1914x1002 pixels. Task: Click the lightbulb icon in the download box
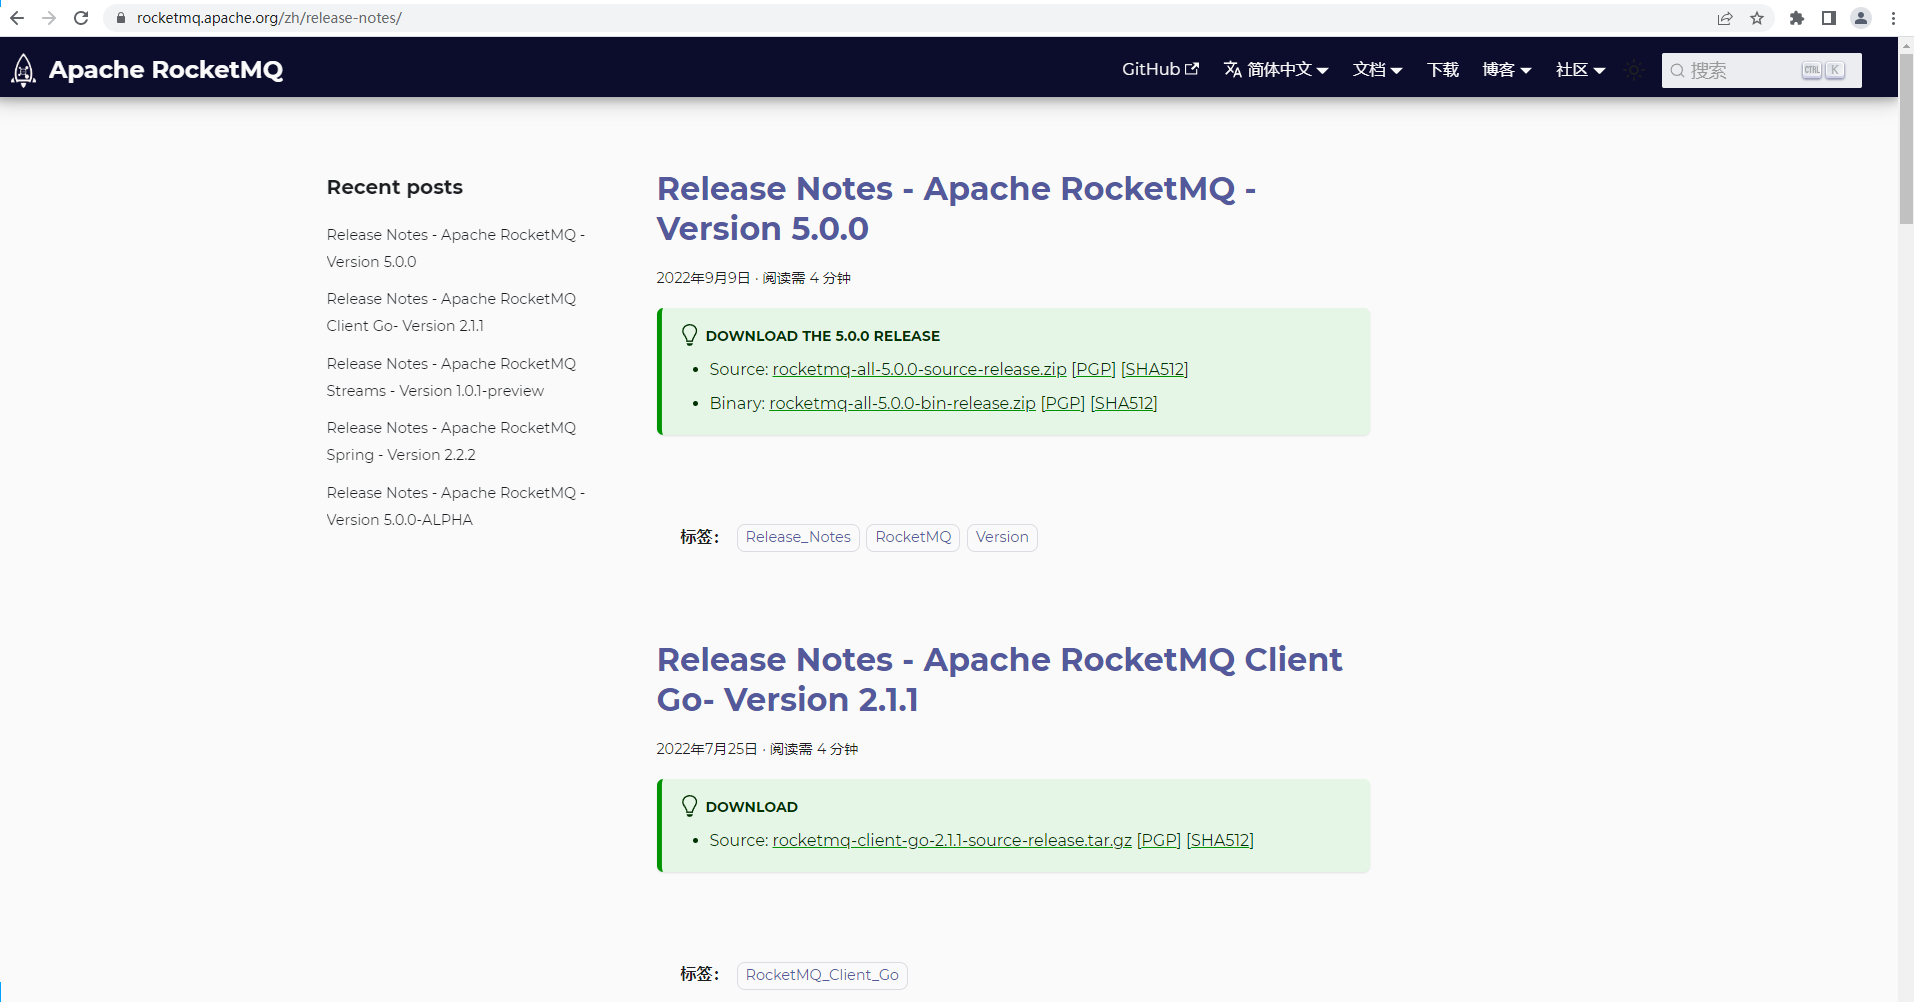[x=689, y=334]
